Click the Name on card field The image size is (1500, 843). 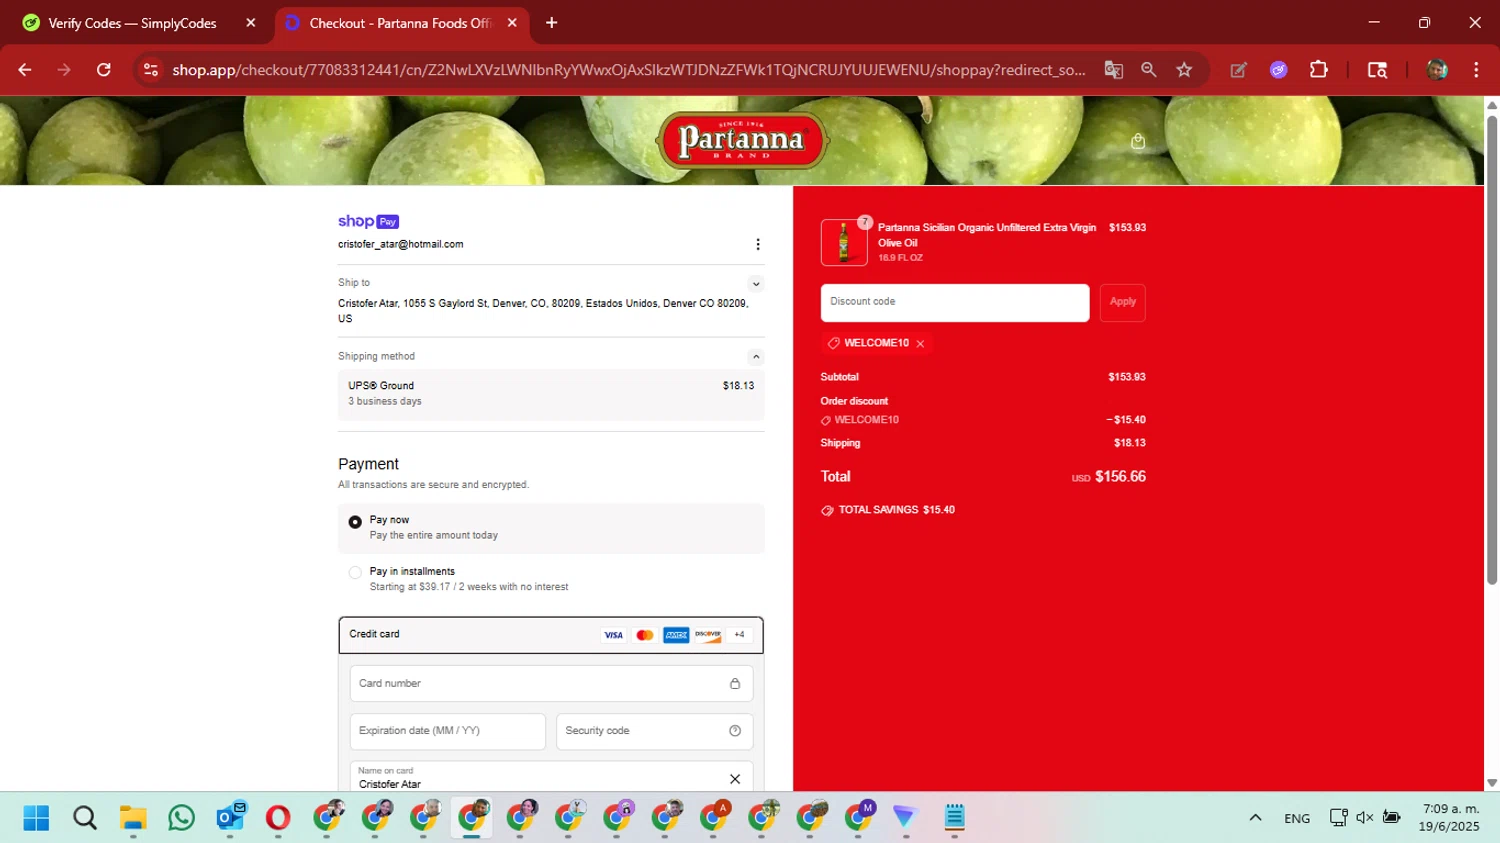point(551,777)
